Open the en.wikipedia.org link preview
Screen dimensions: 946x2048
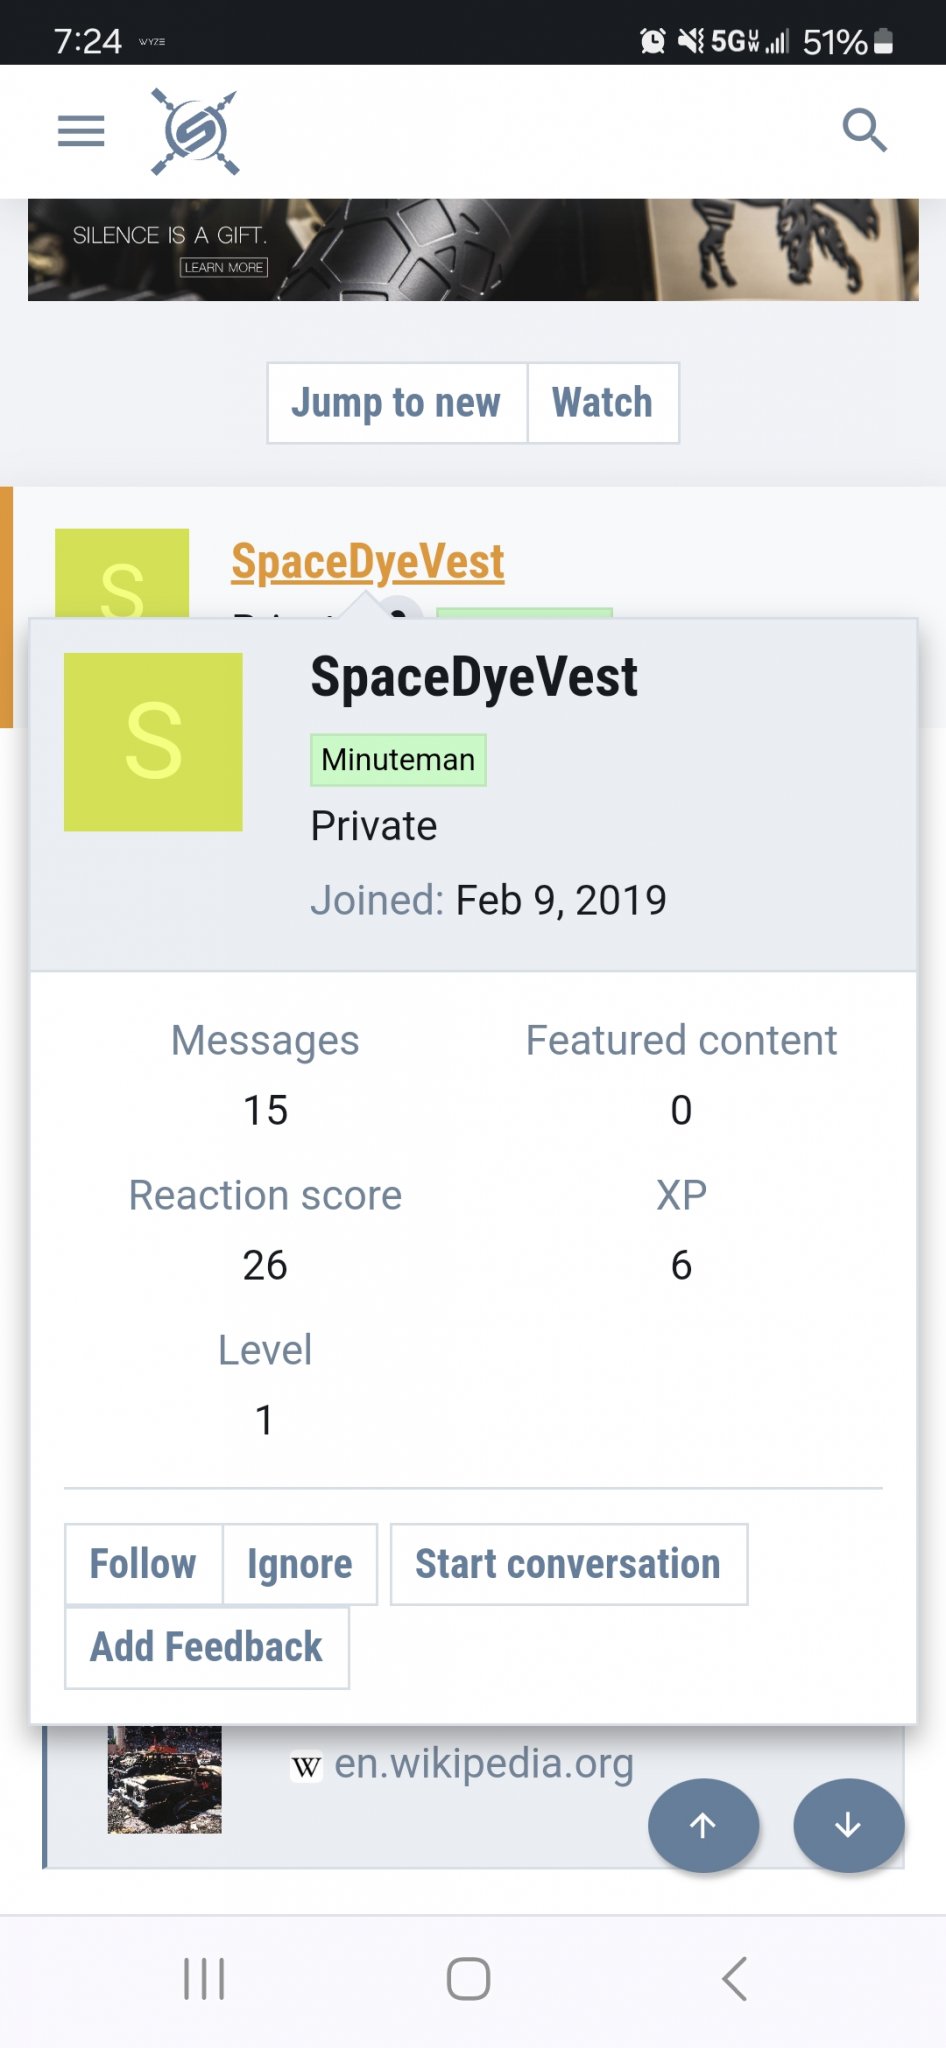[x=484, y=1764]
